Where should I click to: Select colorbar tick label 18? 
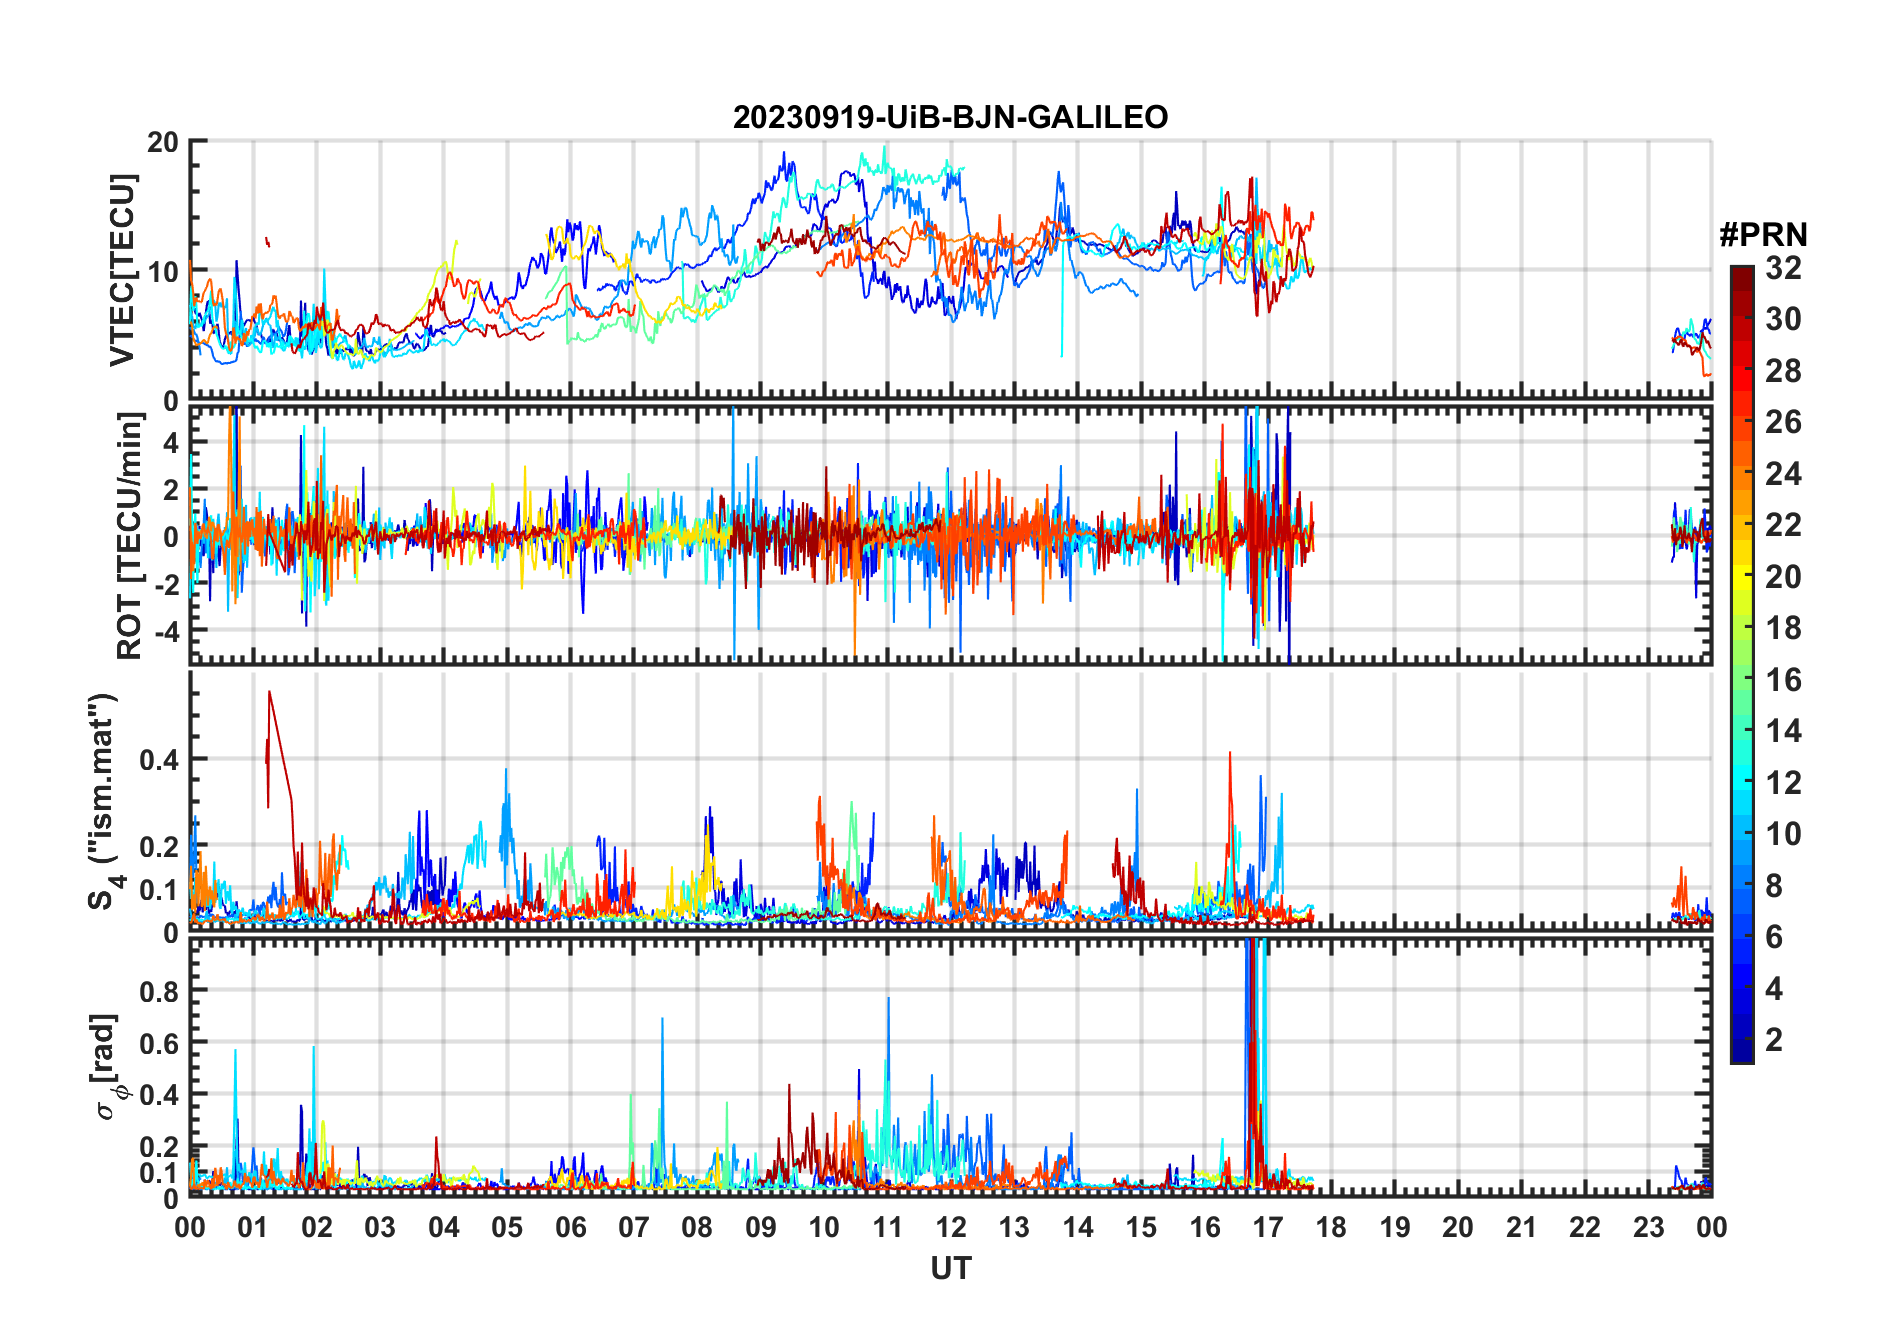(1783, 627)
